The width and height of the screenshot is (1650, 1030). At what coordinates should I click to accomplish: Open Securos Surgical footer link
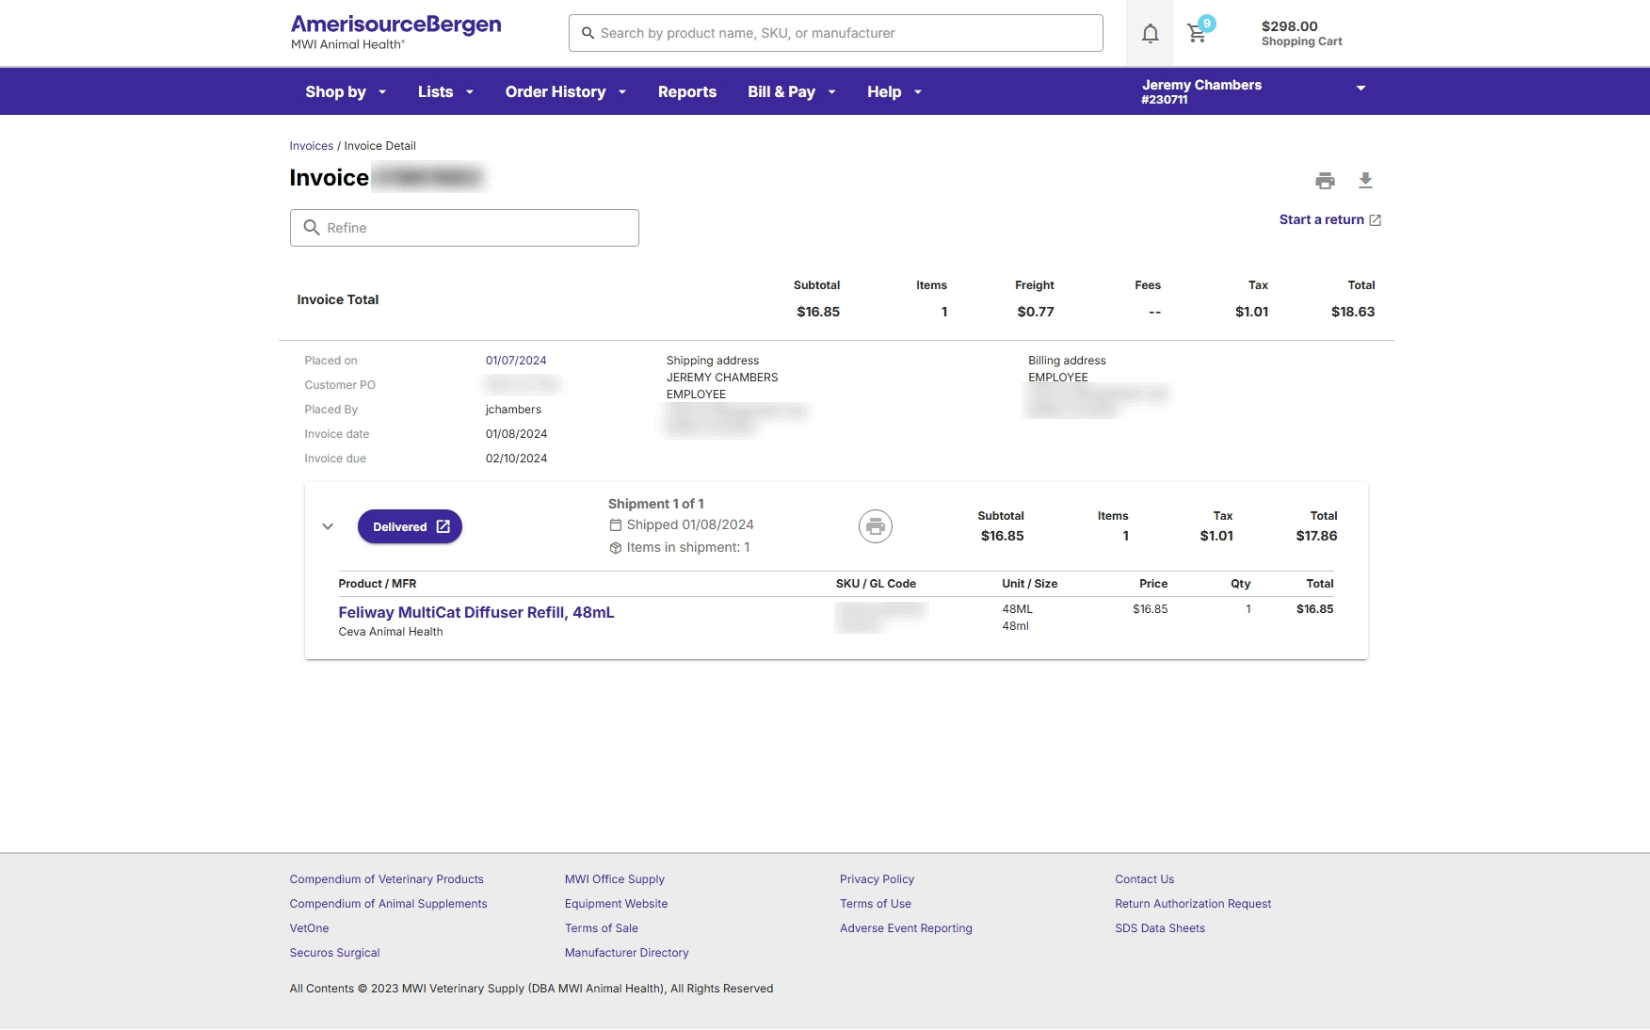pyautogui.click(x=334, y=953)
